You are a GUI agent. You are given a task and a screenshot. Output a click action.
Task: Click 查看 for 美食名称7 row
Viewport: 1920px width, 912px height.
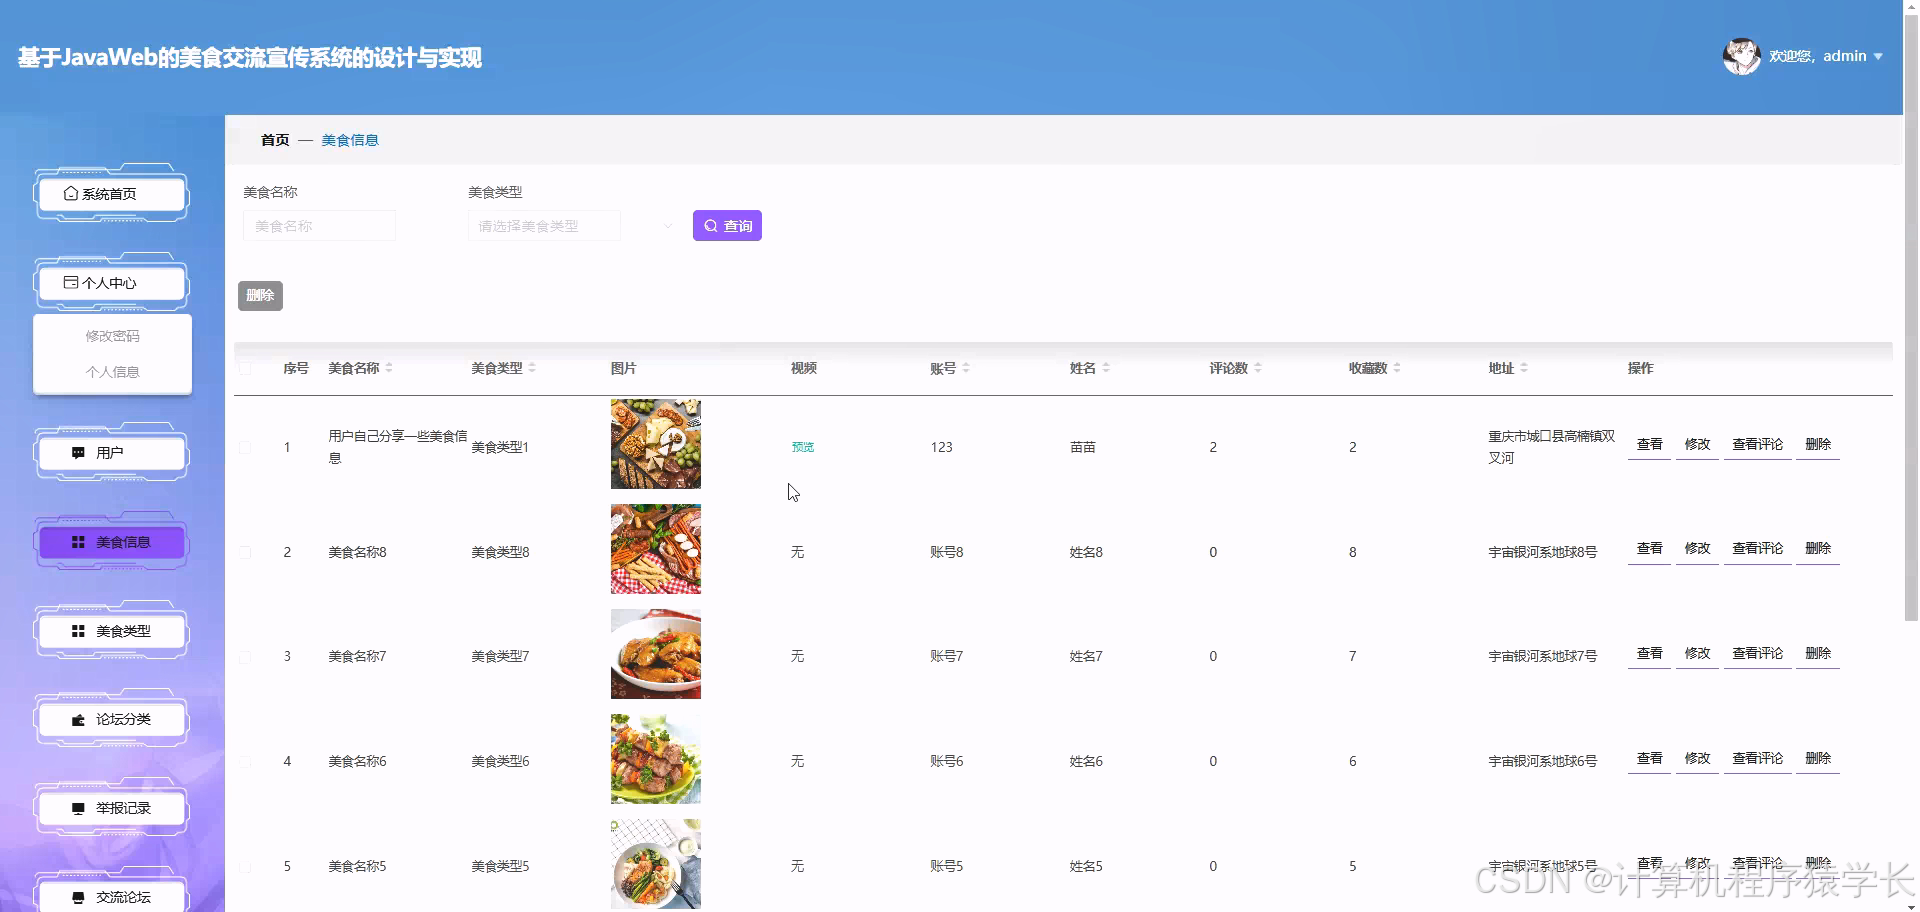pos(1649,653)
